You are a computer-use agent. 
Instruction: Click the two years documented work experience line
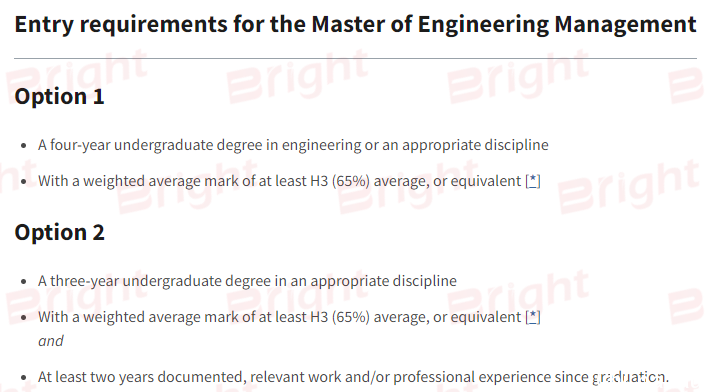click(353, 377)
